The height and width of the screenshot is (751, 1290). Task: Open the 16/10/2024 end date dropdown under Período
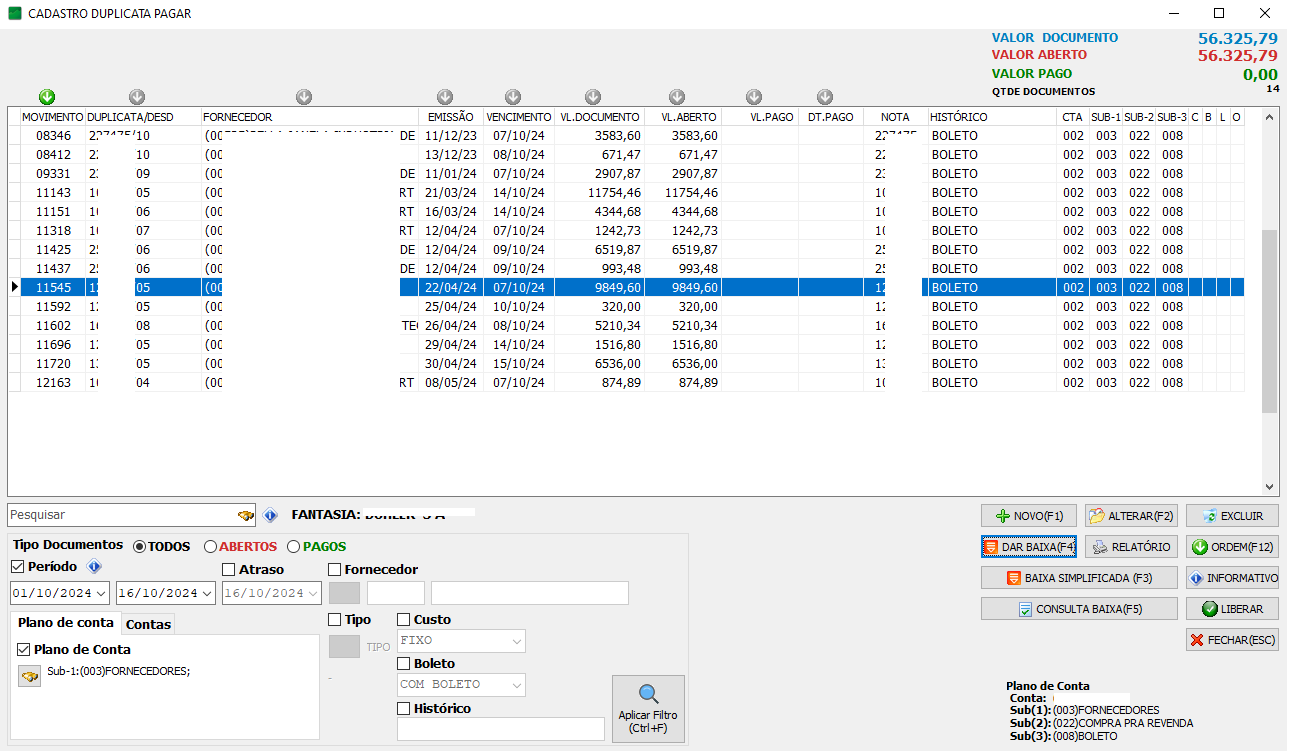click(x=207, y=593)
